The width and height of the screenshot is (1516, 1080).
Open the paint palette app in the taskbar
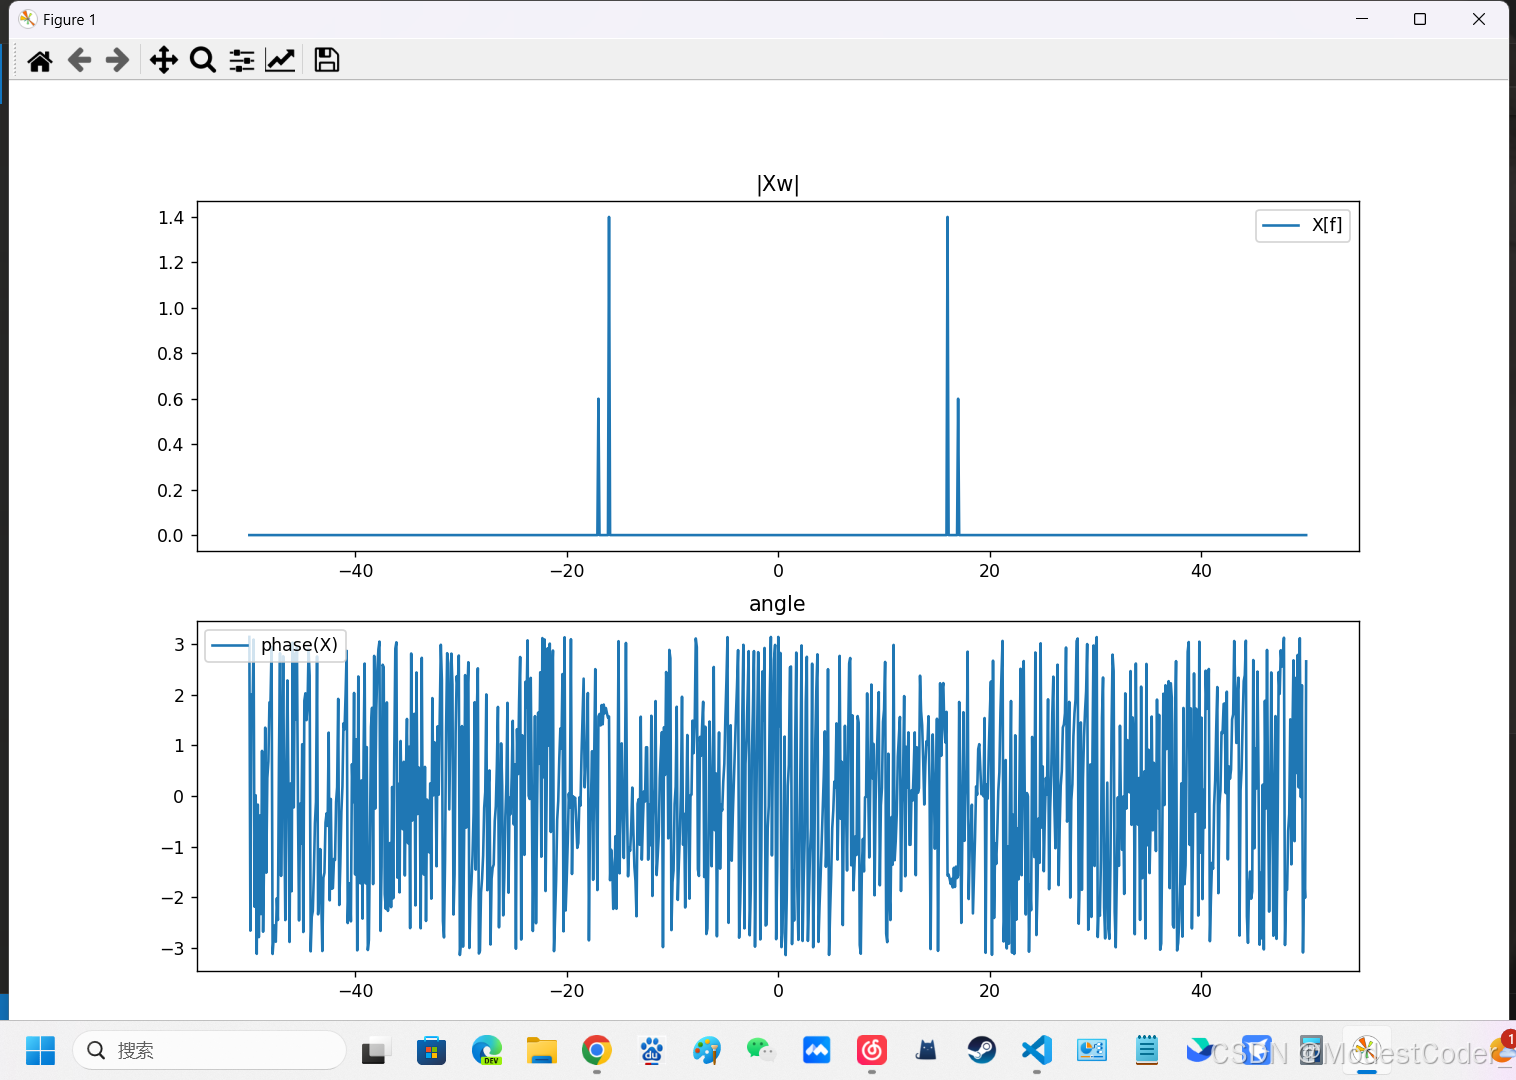[x=707, y=1051]
